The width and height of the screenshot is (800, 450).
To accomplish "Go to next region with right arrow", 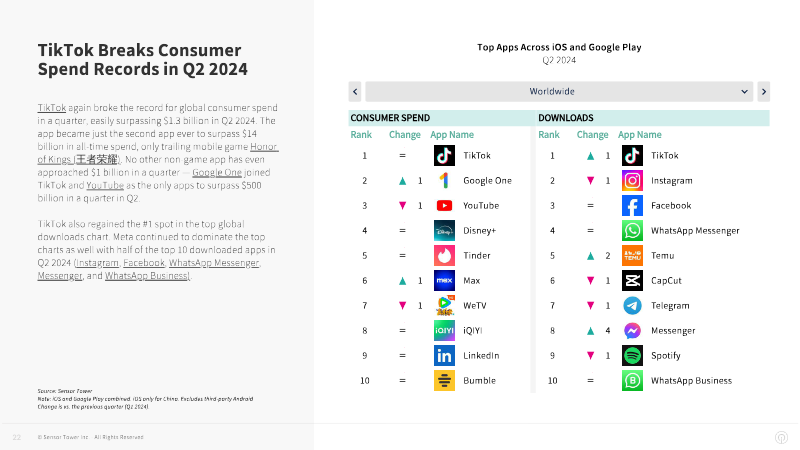I will pos(764,92).
